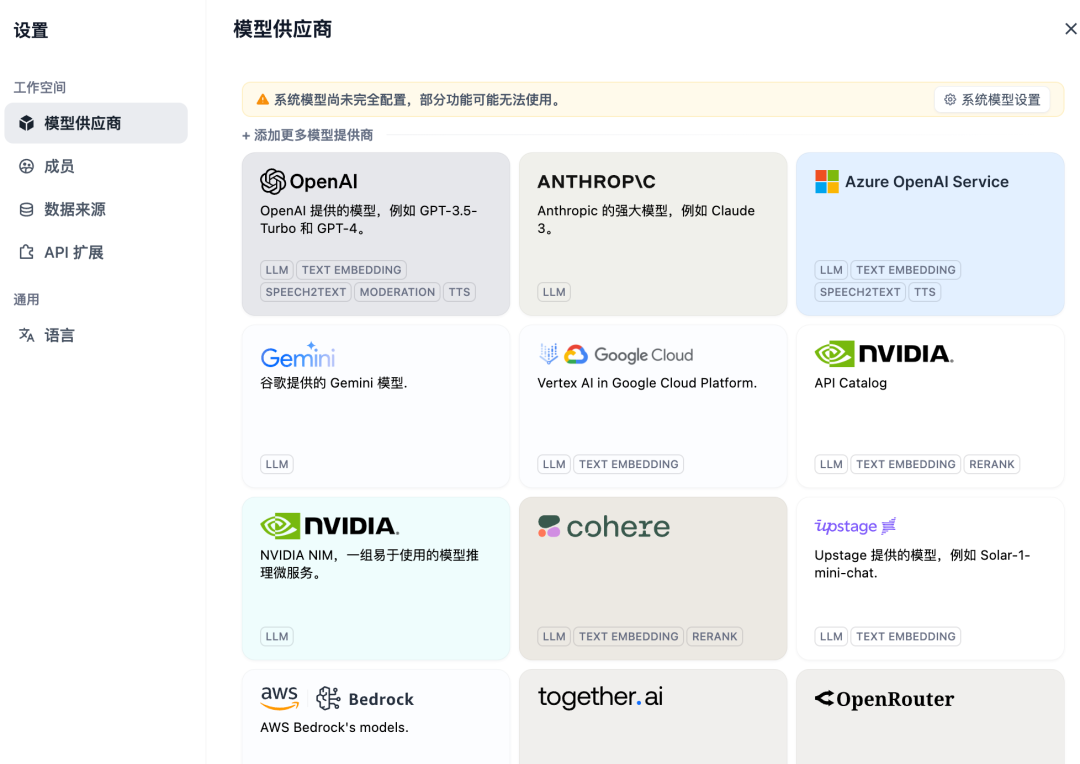
Task: Open the 模型供应商 sidebar item
Action: coord(96,123)
